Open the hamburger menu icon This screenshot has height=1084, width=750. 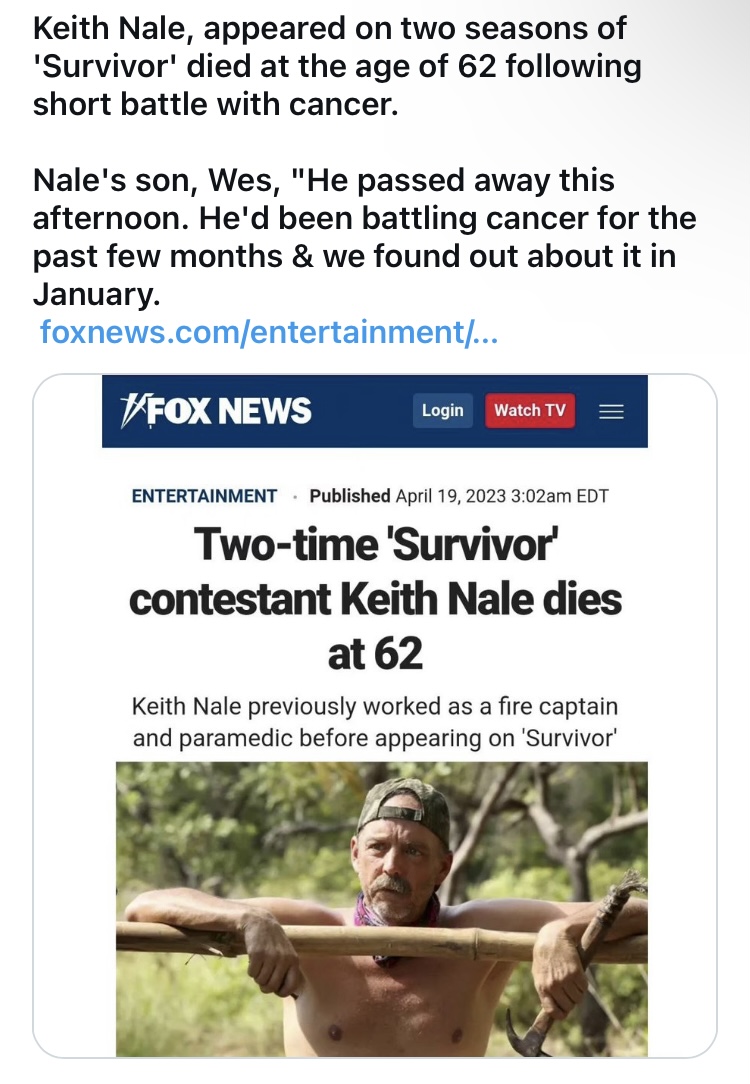click(x=610, y=411)
